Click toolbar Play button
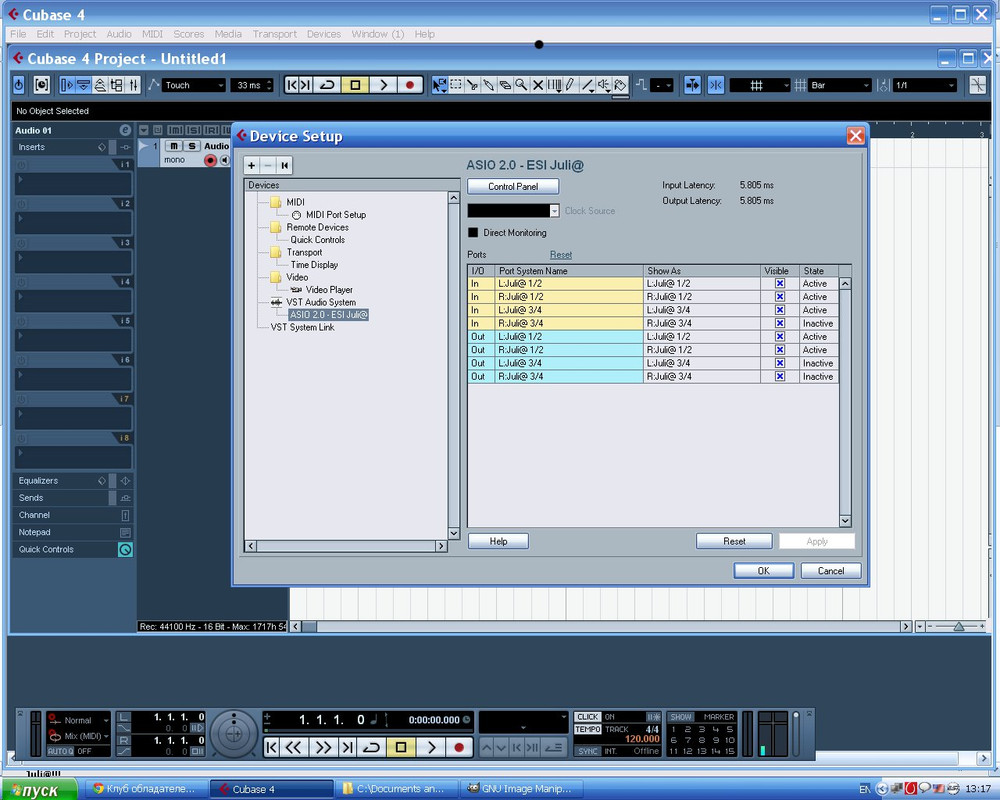The width and height of the screenshot is (1000, 800). [383, 85]
